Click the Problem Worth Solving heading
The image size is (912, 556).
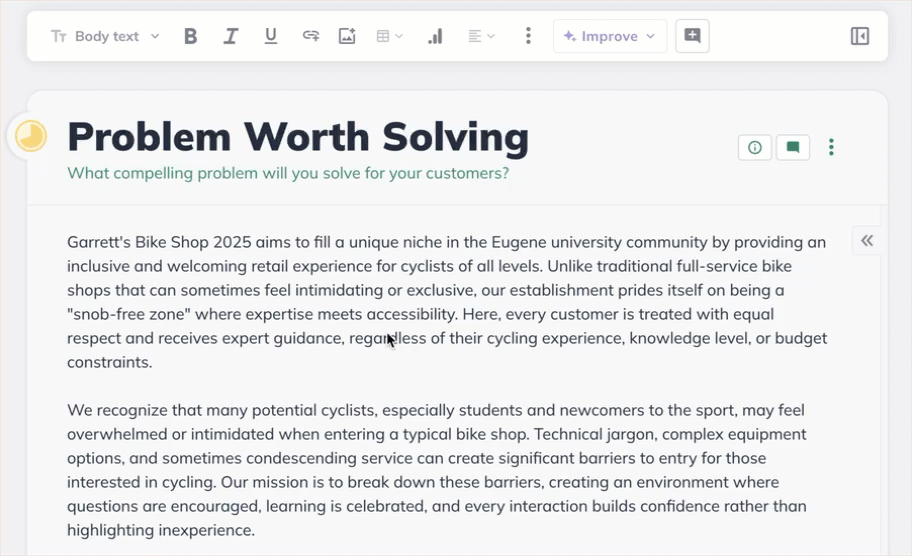pos(298,137)
